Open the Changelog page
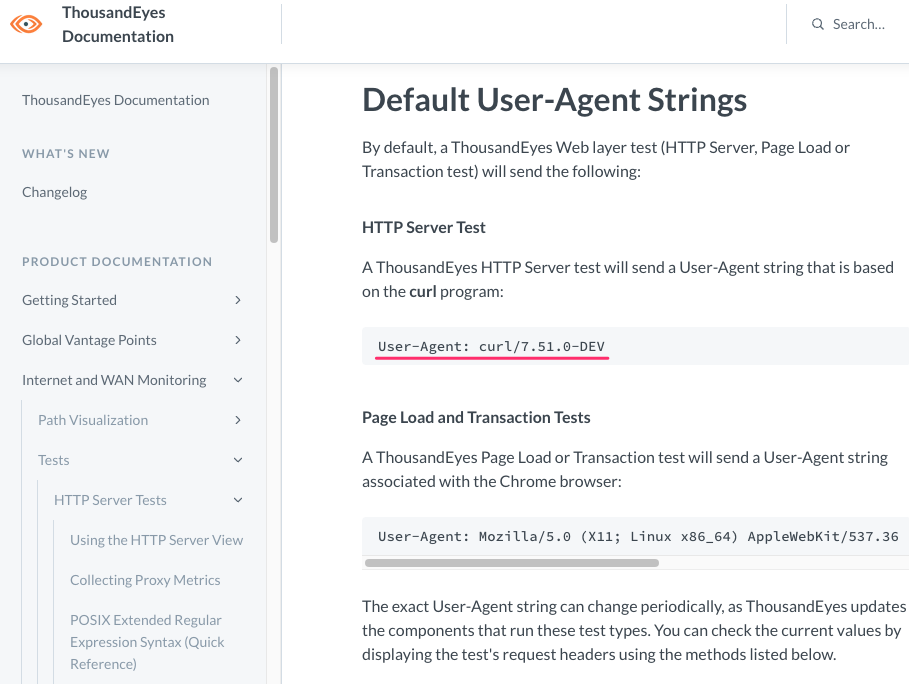 pos(54,192)
